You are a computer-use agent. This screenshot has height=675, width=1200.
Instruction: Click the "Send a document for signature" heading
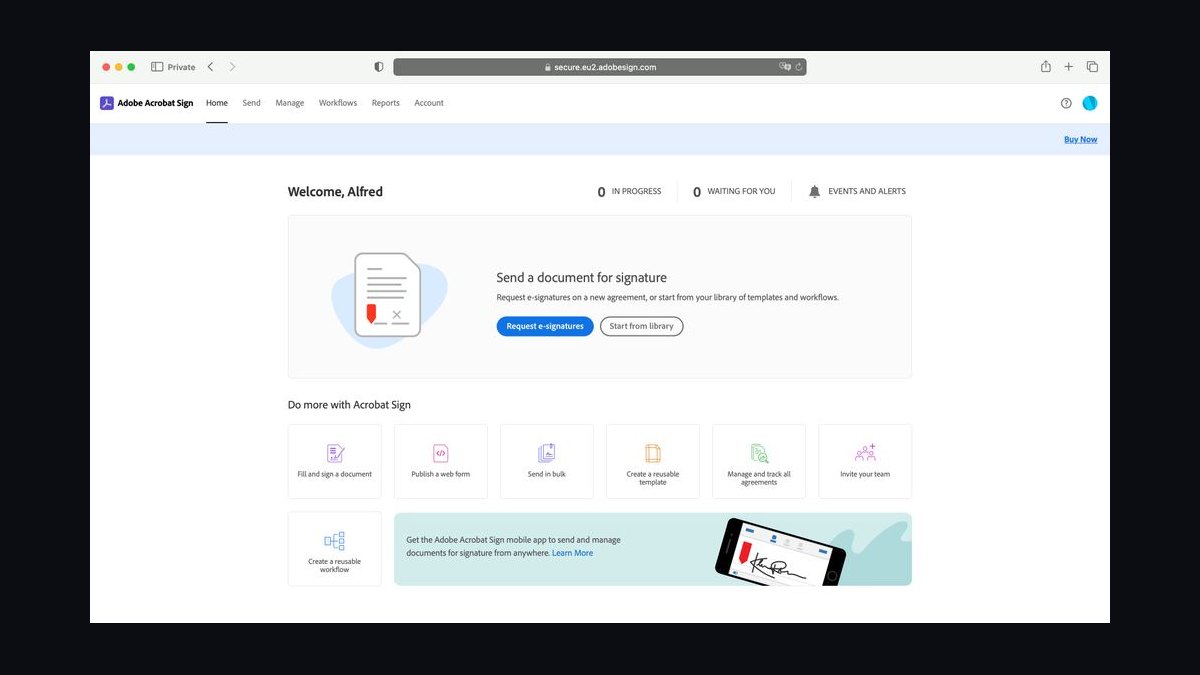click(x=581, y=278)
